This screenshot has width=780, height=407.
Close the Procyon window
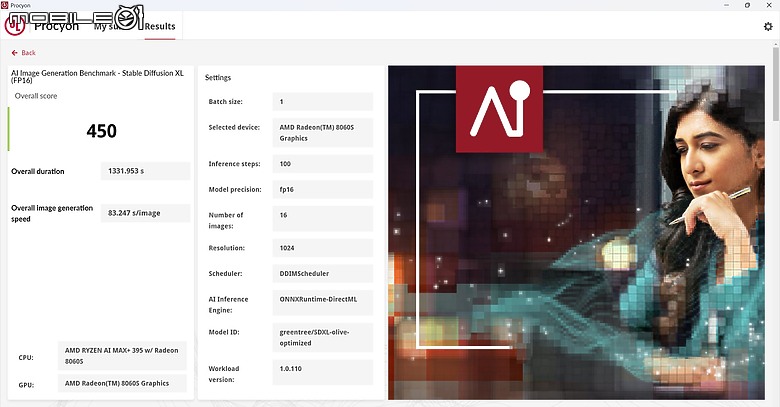(x=769, y=5)
